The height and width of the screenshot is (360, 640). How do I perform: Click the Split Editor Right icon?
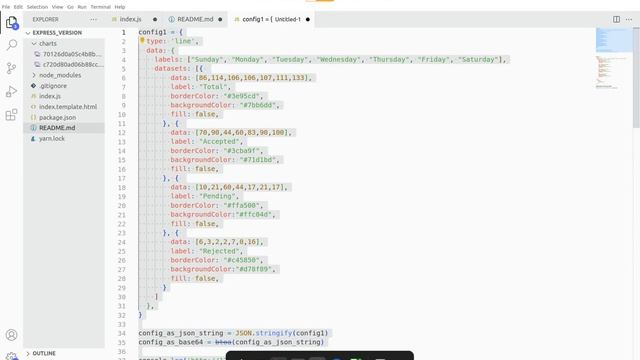pyautogui.click(x=616, y=19)
